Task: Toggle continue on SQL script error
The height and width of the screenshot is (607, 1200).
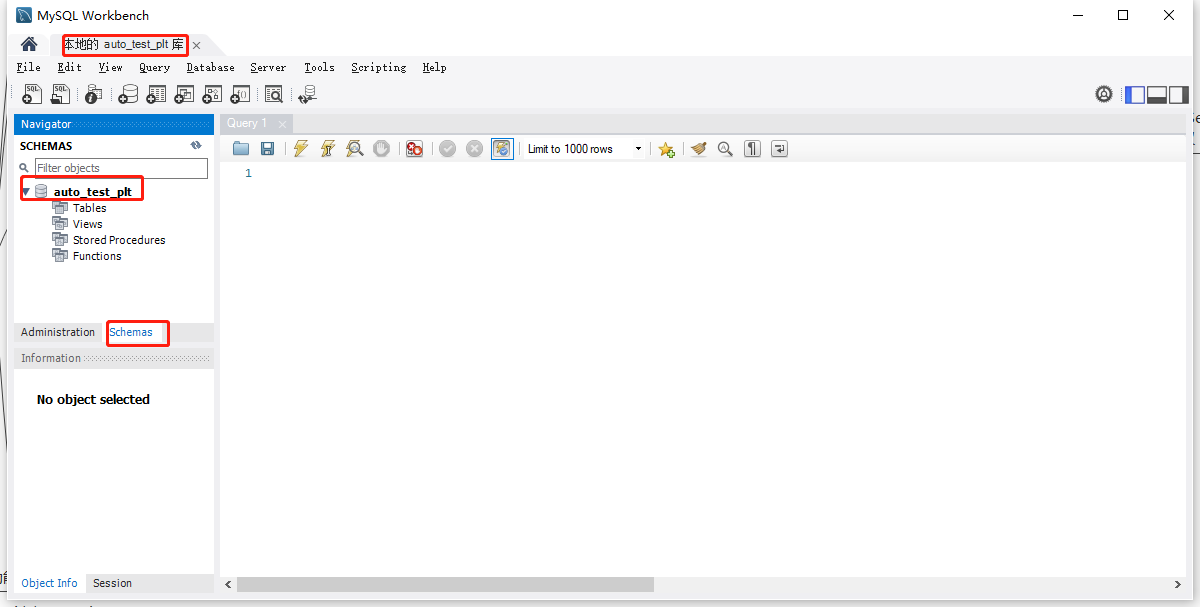Action: coord(414,149)
